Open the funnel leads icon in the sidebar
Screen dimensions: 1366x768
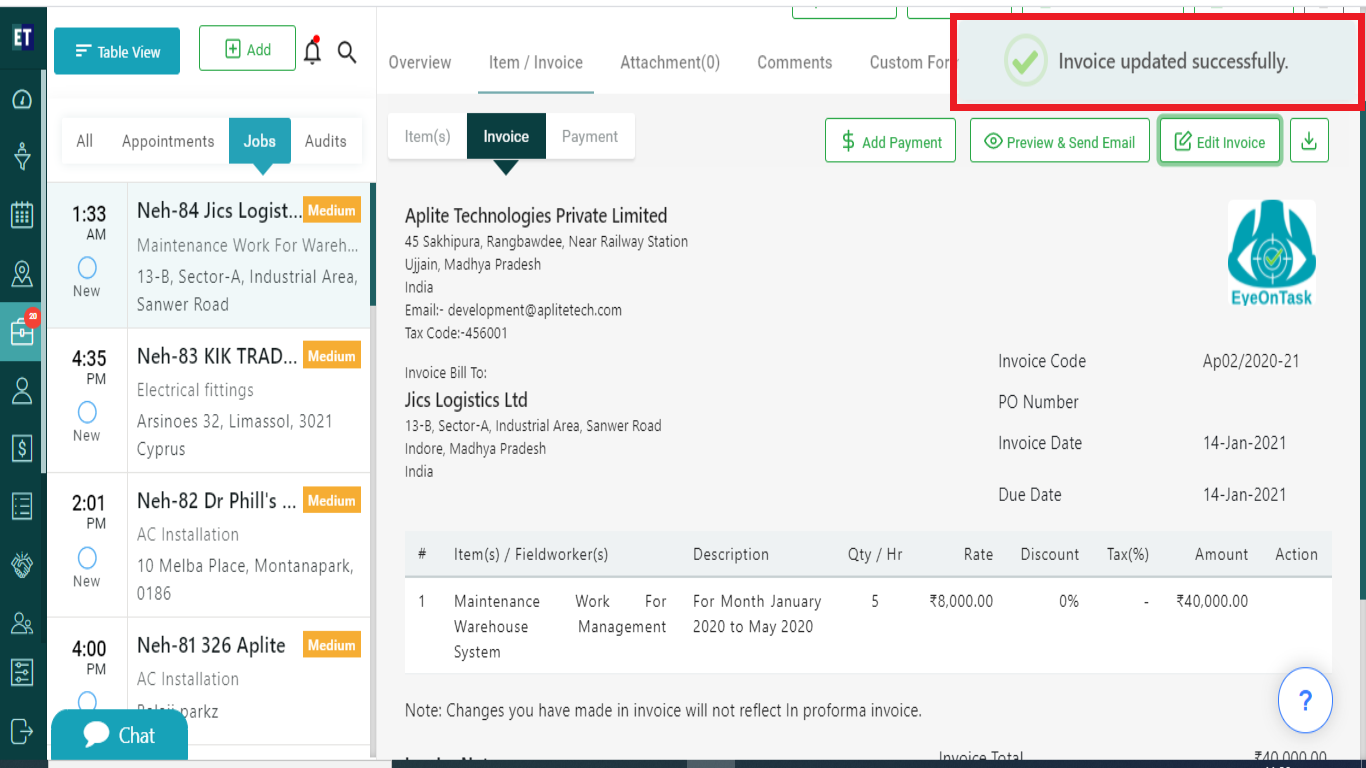pyautogui.click(x=22, y=156)
